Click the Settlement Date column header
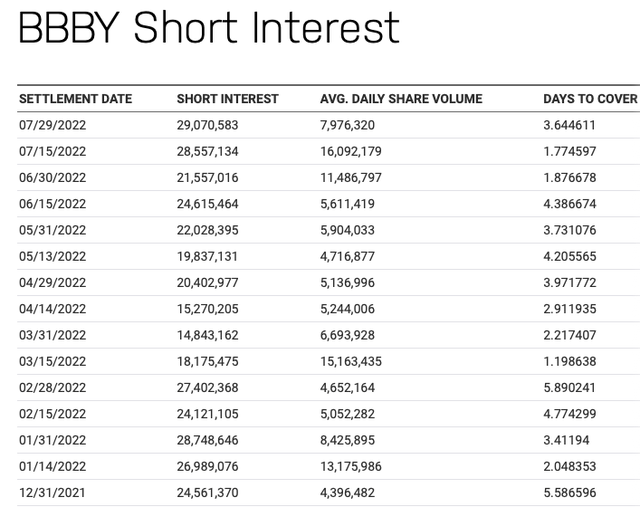The width and height of the screenshot is (640, 507). (75, 99)
